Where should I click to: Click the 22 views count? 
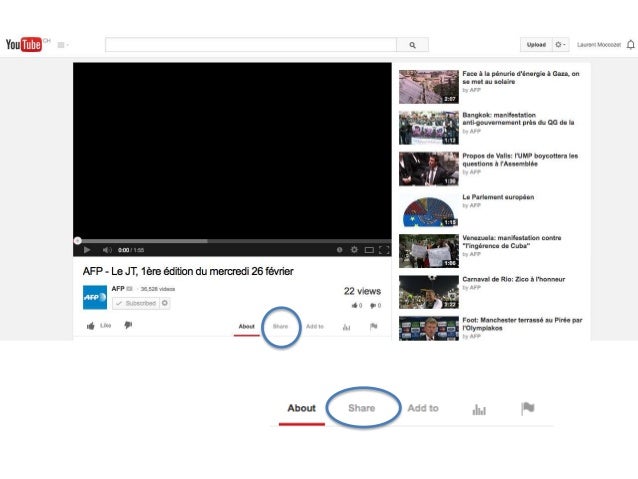(362, 291)
